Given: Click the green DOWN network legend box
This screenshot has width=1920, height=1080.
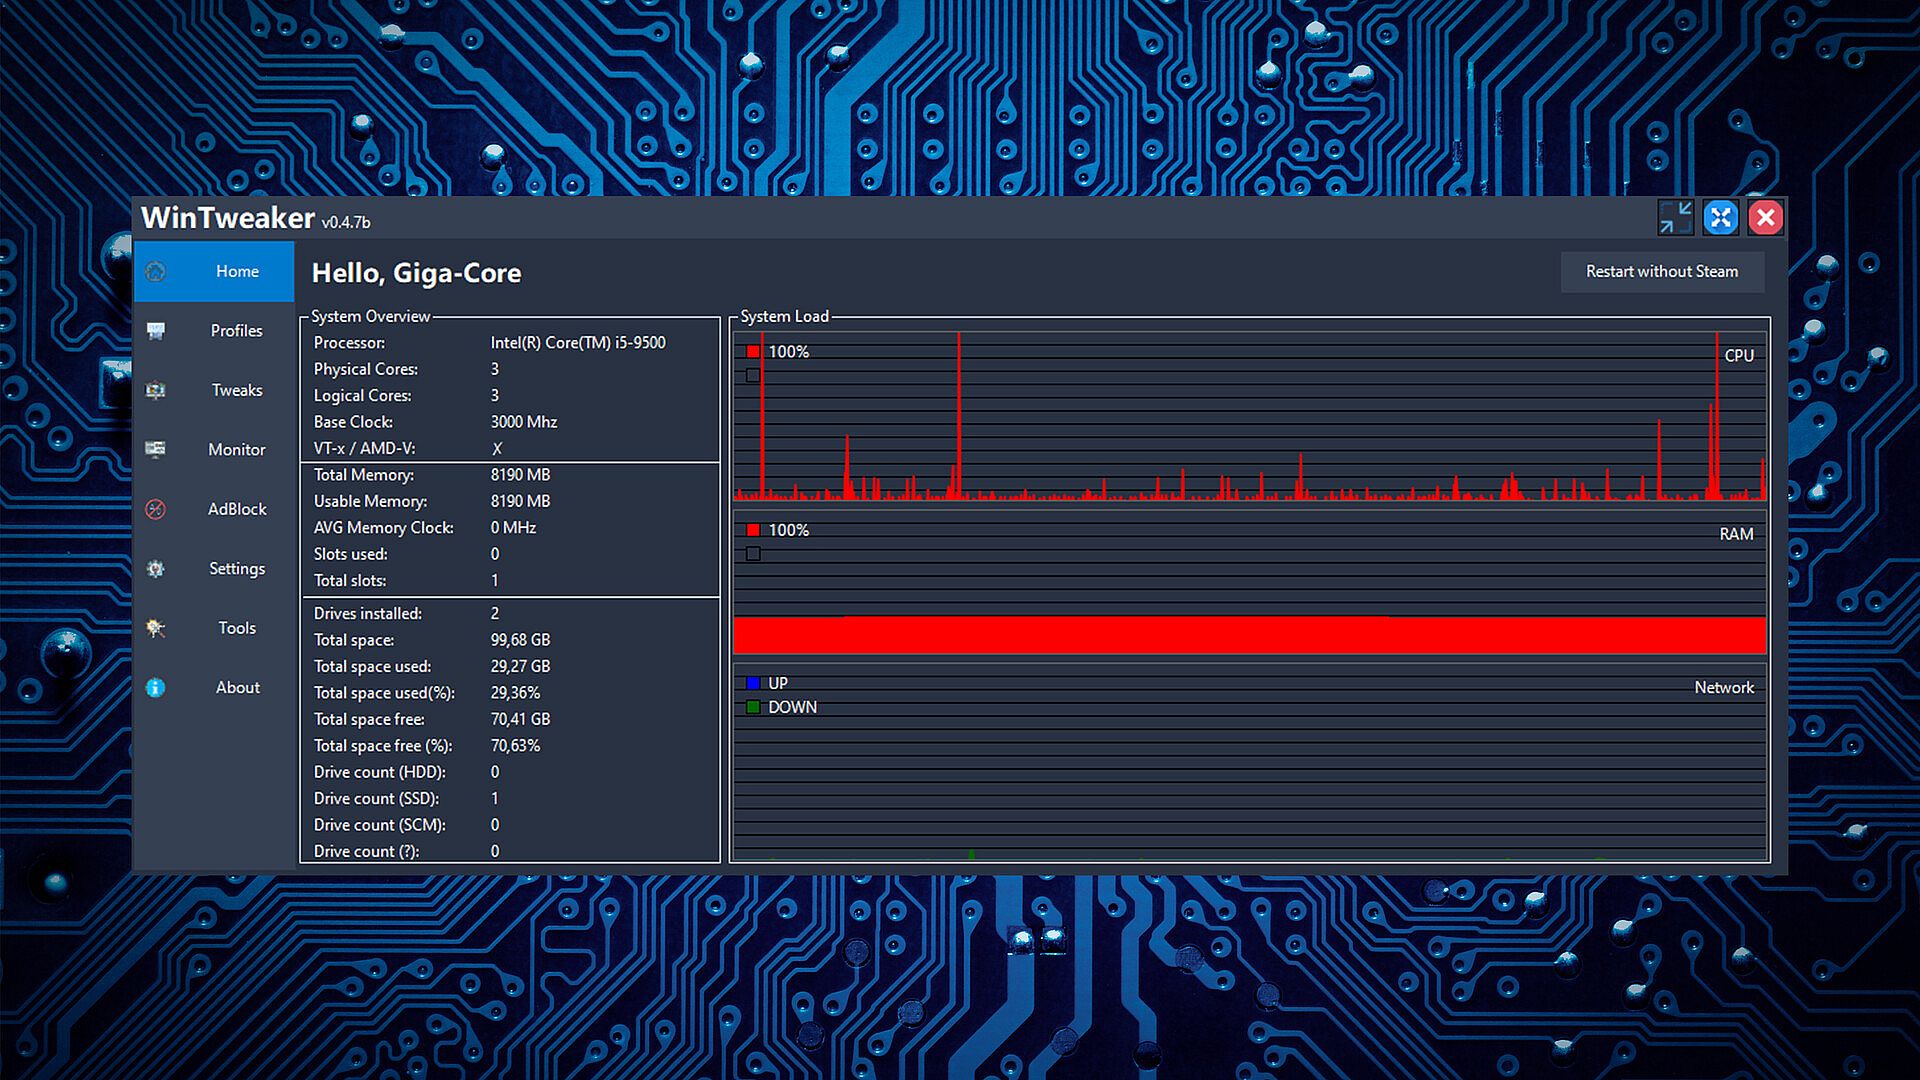Looking at the screenshot, I should click(753, 707).
